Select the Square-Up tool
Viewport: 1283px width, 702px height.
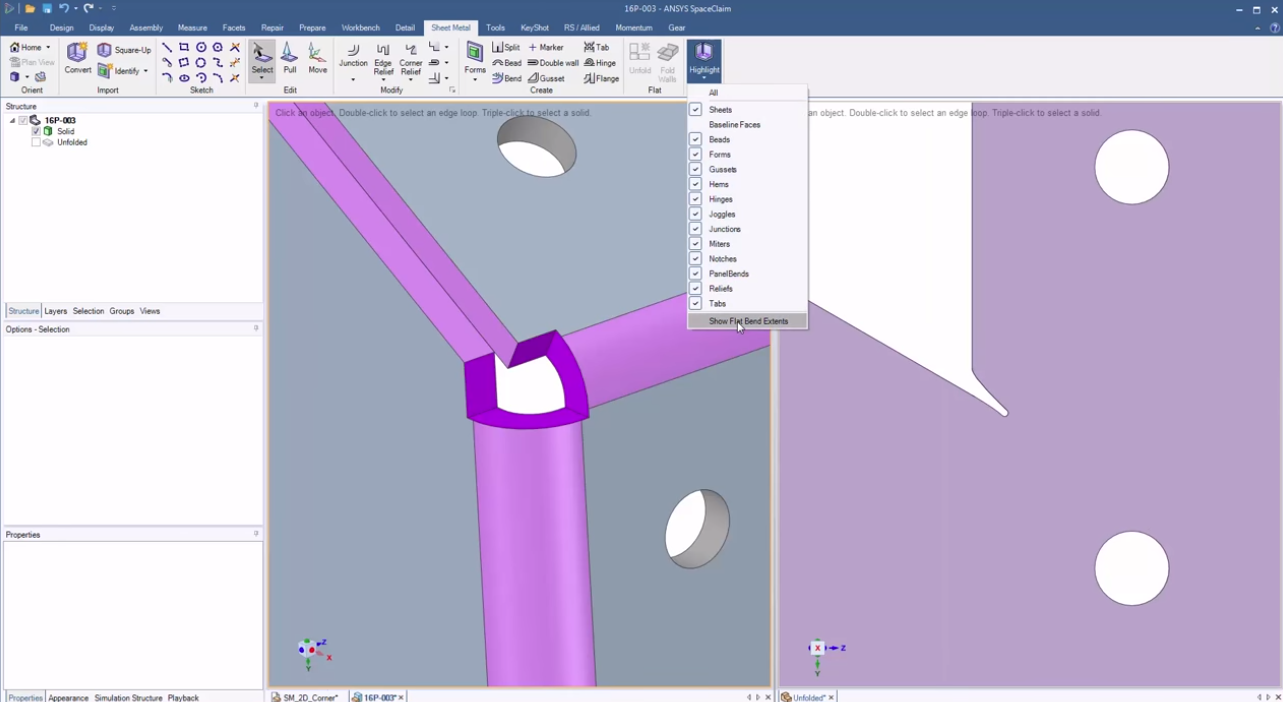[x=124, y=50]
